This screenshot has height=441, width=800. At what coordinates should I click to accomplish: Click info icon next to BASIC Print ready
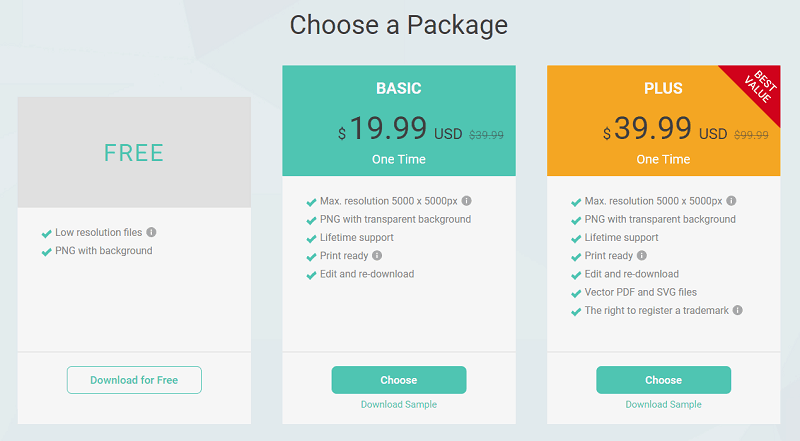point(377,256)
